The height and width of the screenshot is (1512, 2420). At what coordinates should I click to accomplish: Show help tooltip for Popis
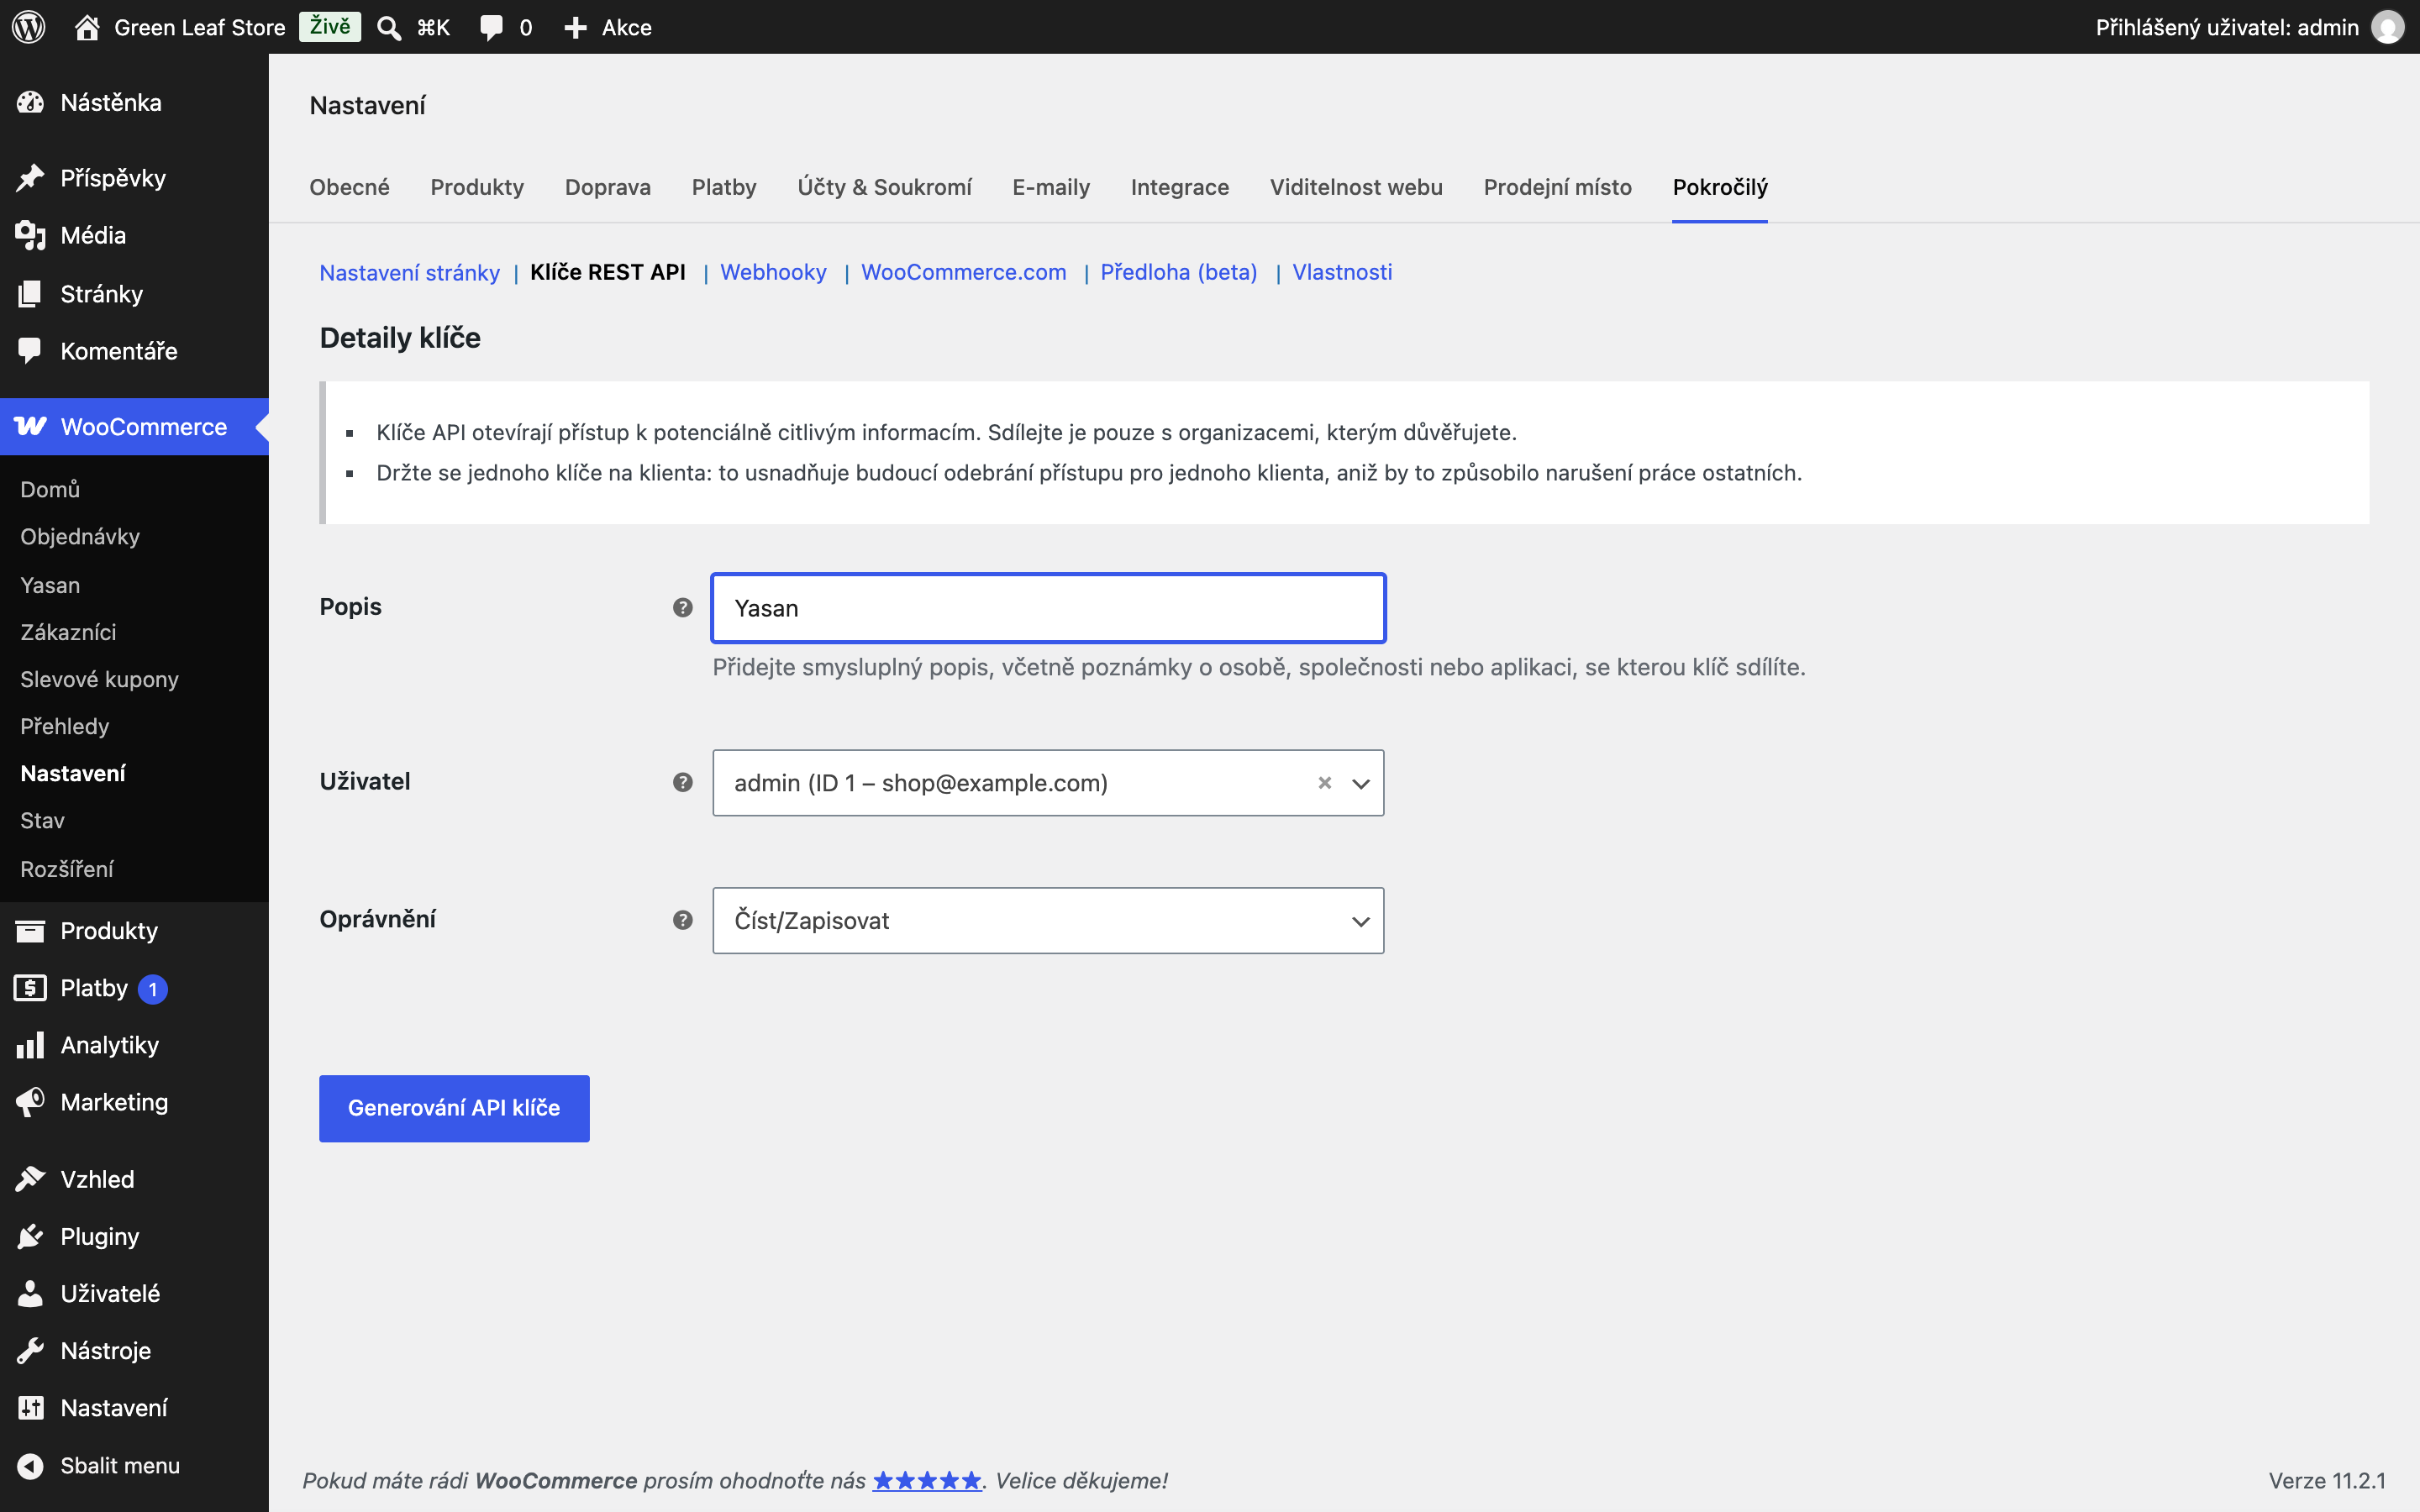pos(683,607)
